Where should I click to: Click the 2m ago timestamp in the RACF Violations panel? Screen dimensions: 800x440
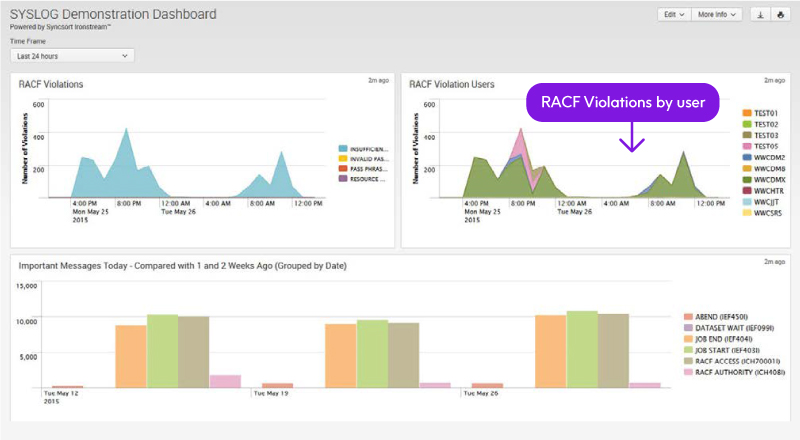click(x=379, y=81)
